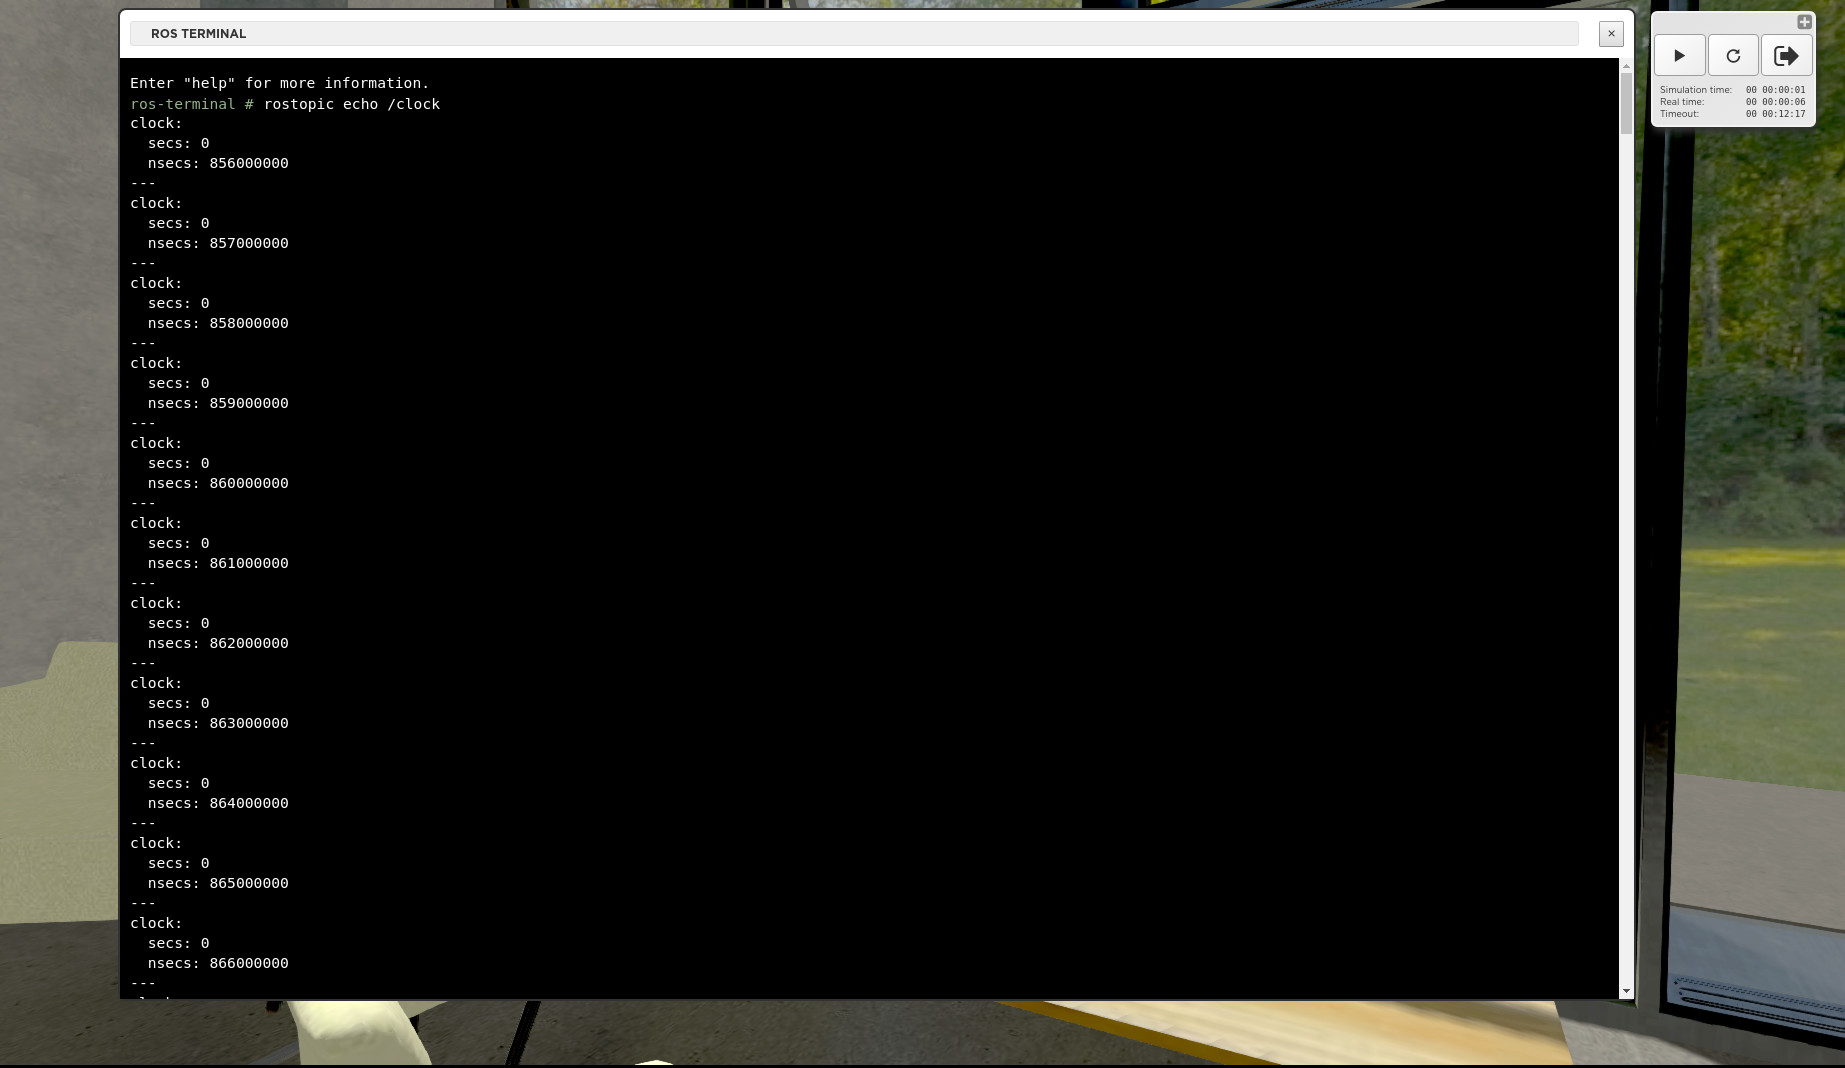Click the 'nsecs: 861000000' line

click(x=218, y=564)
